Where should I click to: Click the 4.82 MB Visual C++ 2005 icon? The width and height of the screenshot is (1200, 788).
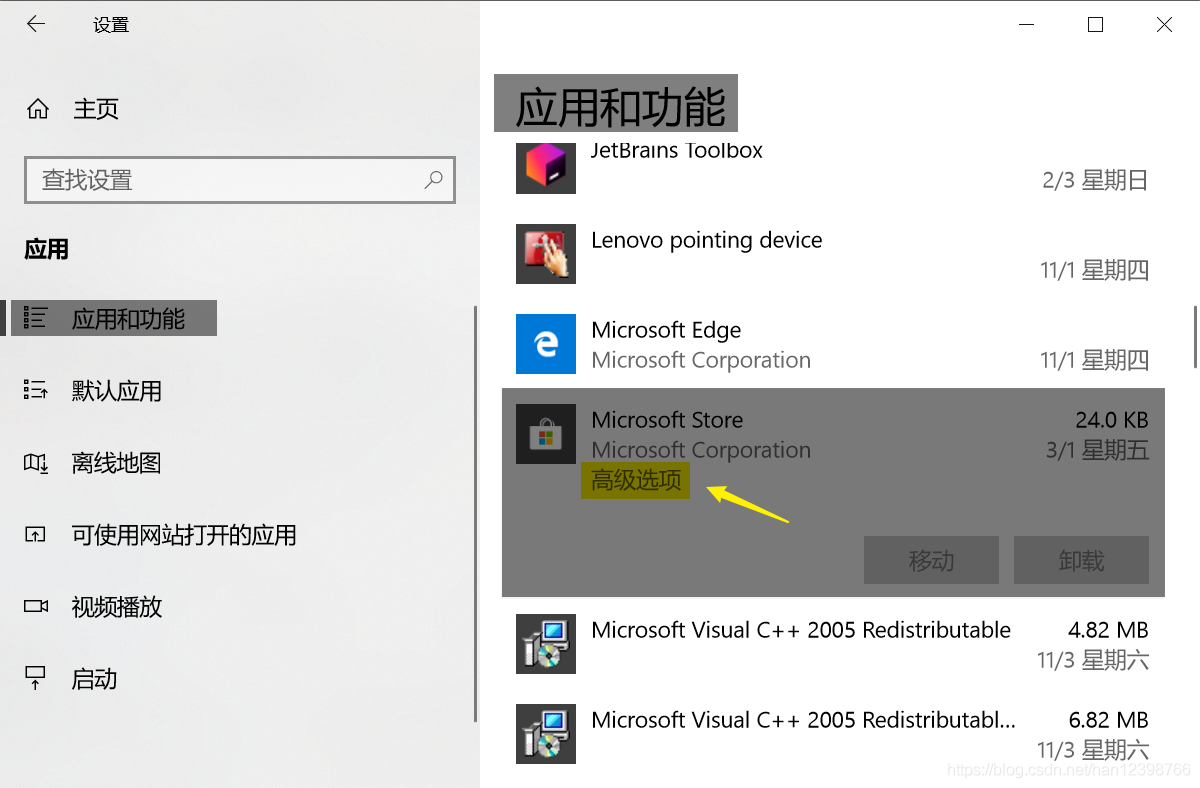[x=545, y=644]
